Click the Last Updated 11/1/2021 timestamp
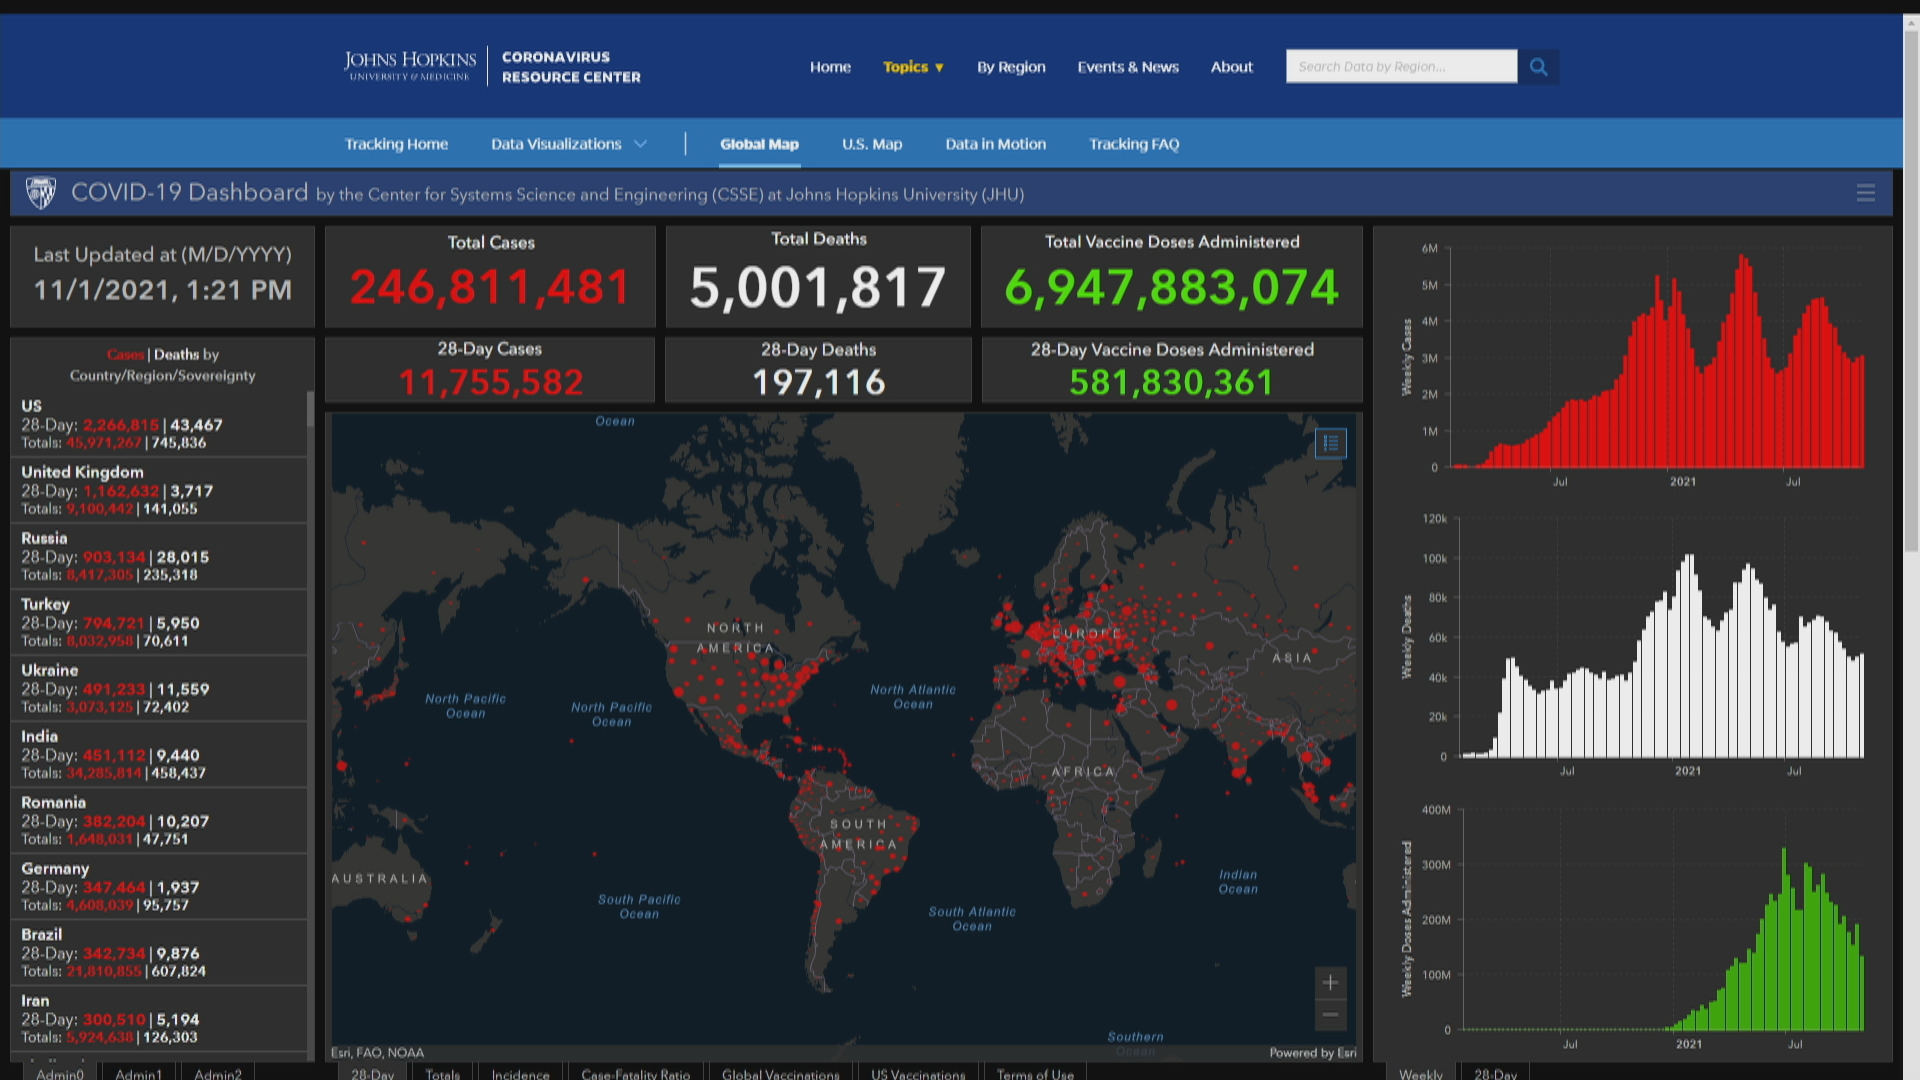The image size is (1920, 1080). 163,290
